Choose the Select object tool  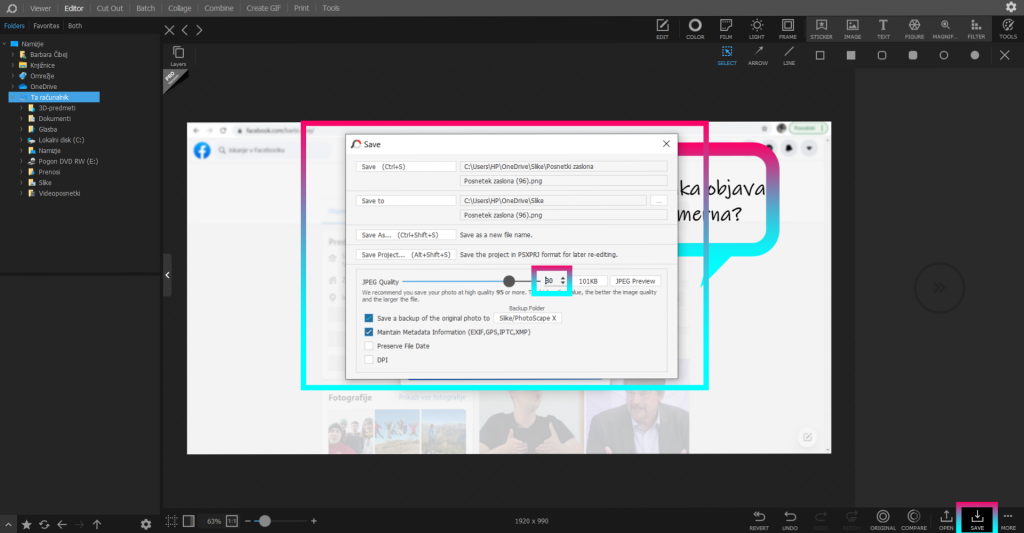727,56
